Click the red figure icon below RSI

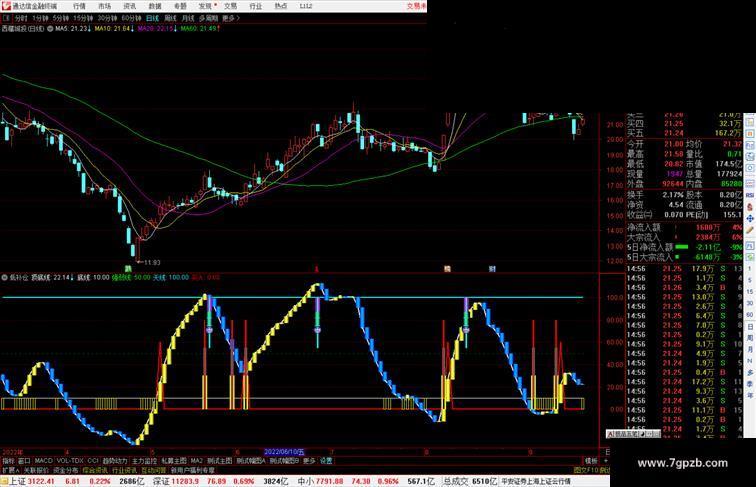750,207
